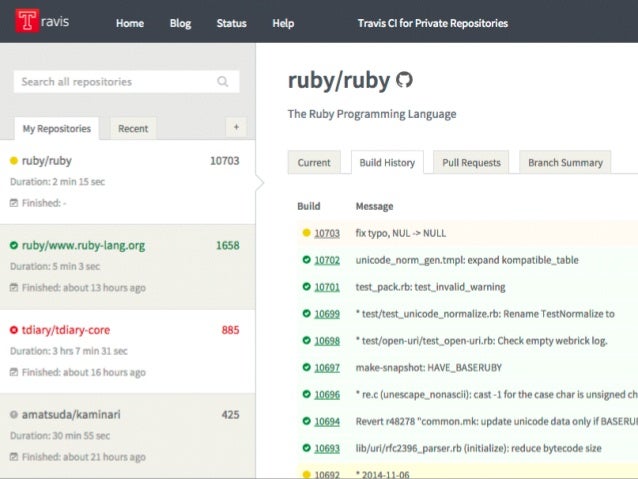Click message 'fix typo, NUL -> NULL'
Screen dimensions: 638x479
tap(401, 233)
